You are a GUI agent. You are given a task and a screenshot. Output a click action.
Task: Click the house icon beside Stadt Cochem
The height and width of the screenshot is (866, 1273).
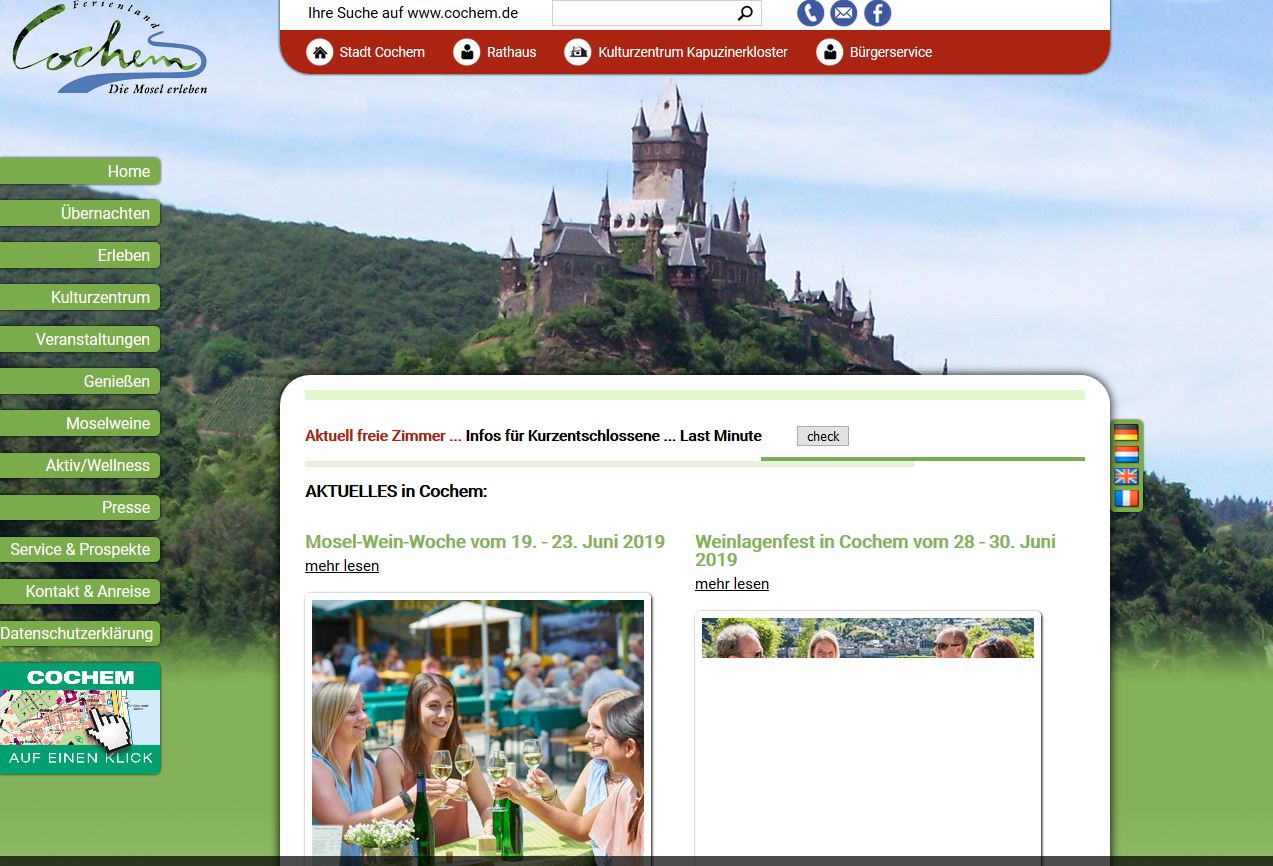tap(319, 52)
